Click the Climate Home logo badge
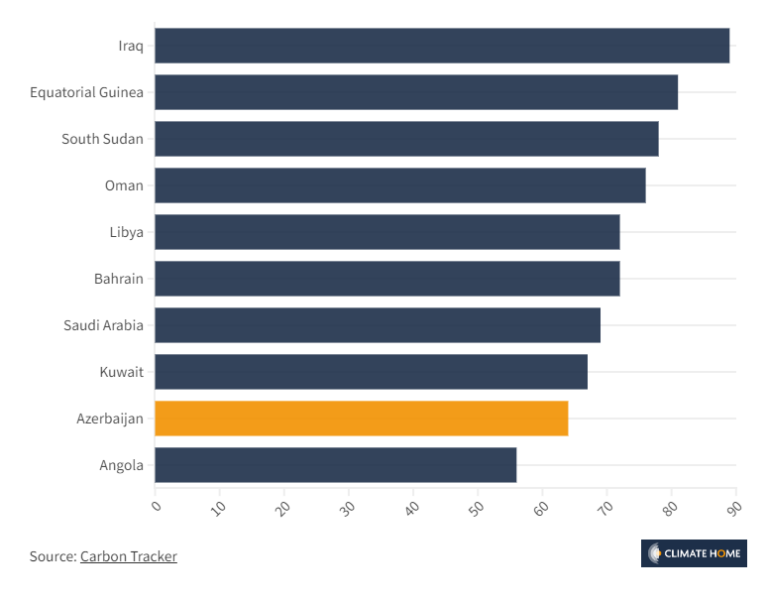 pyautogui.click(x=694, y=554)
